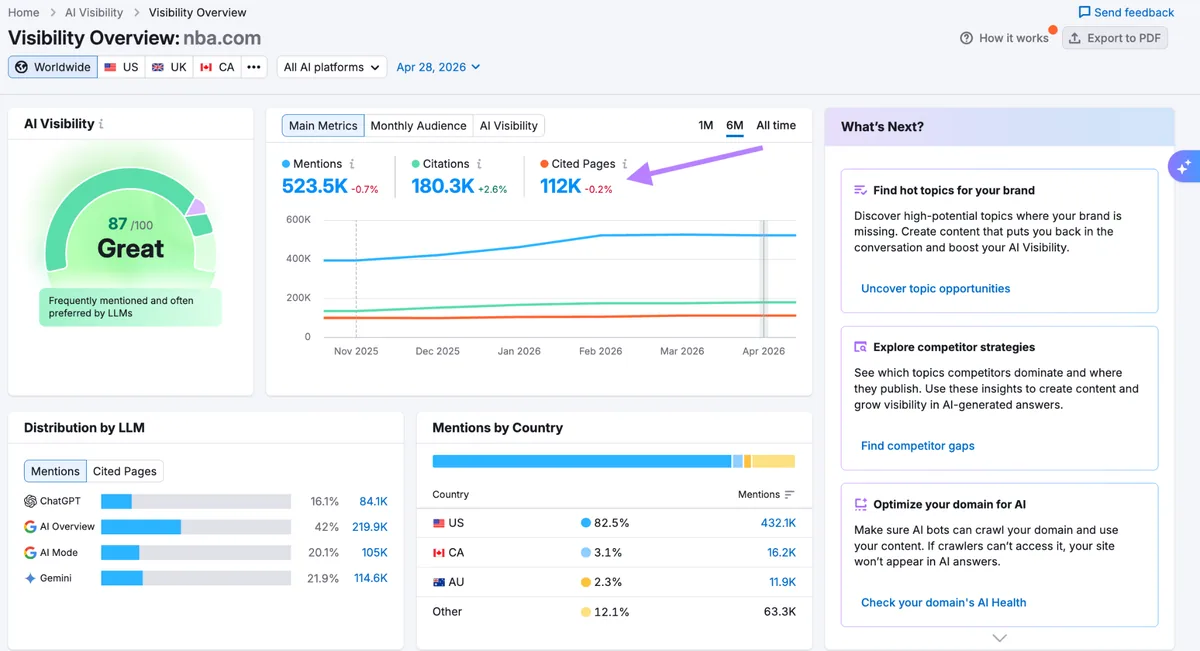Screen dimensions: 1200x651
Task: Click the Mentions by Country stacked bar
Action: pos(613,461)
